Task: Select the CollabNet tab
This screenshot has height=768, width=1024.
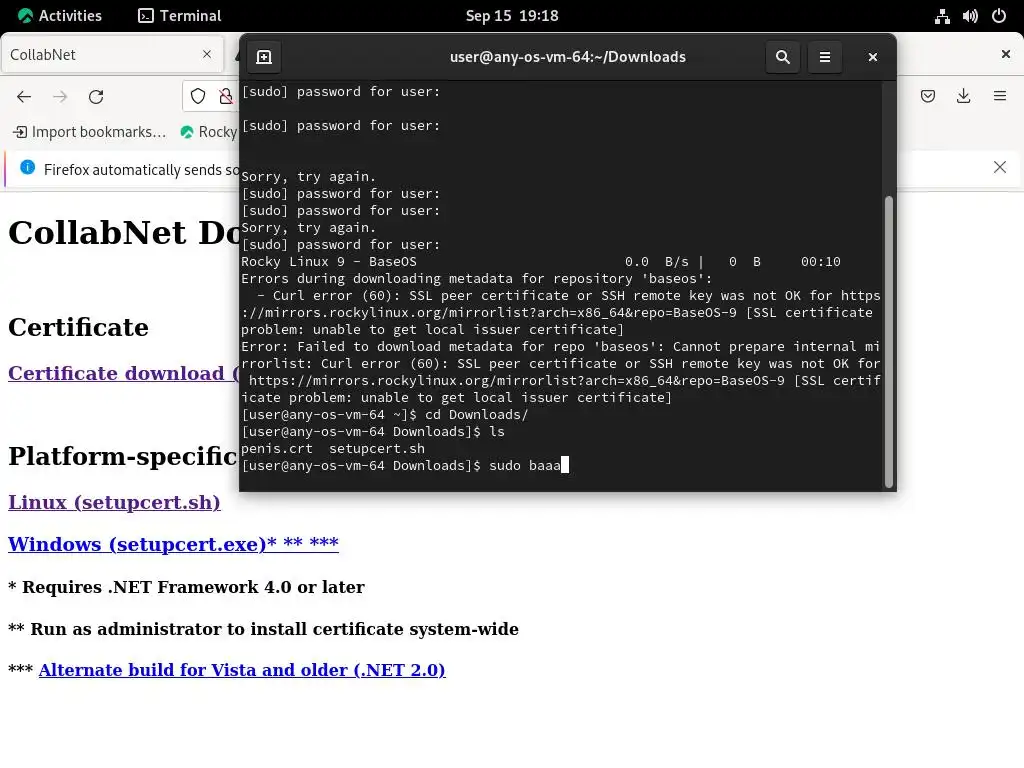Action: coord(112,54)
